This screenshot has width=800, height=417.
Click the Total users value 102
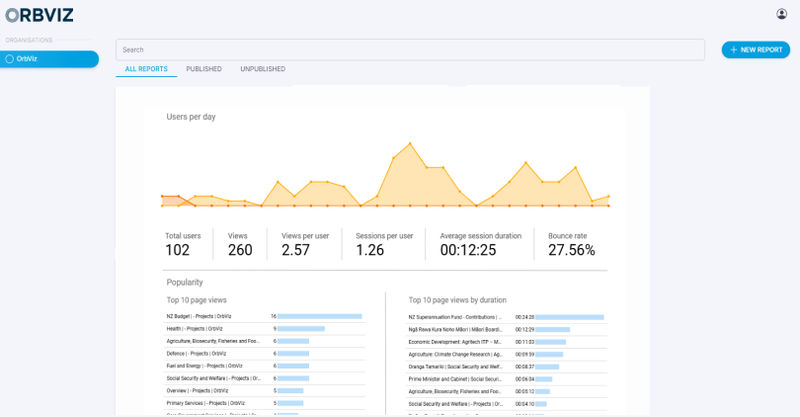click(178, 250)
